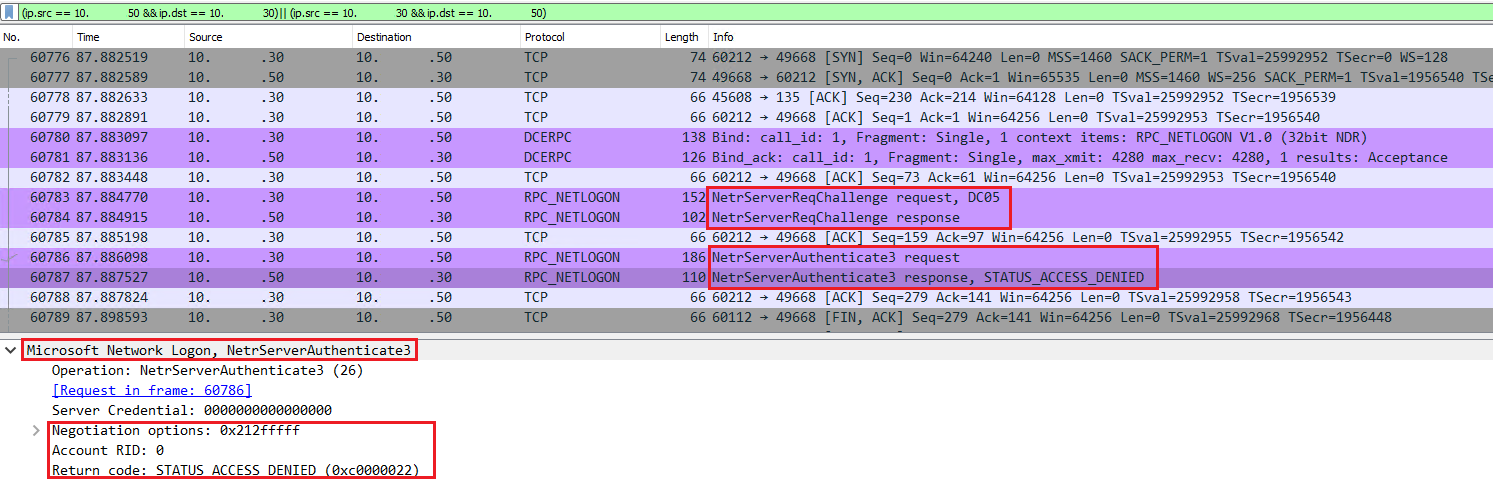Select DCERPC Bind packet 60780
This screenshot has height=479, width=1493.
(x=746, y=137)
